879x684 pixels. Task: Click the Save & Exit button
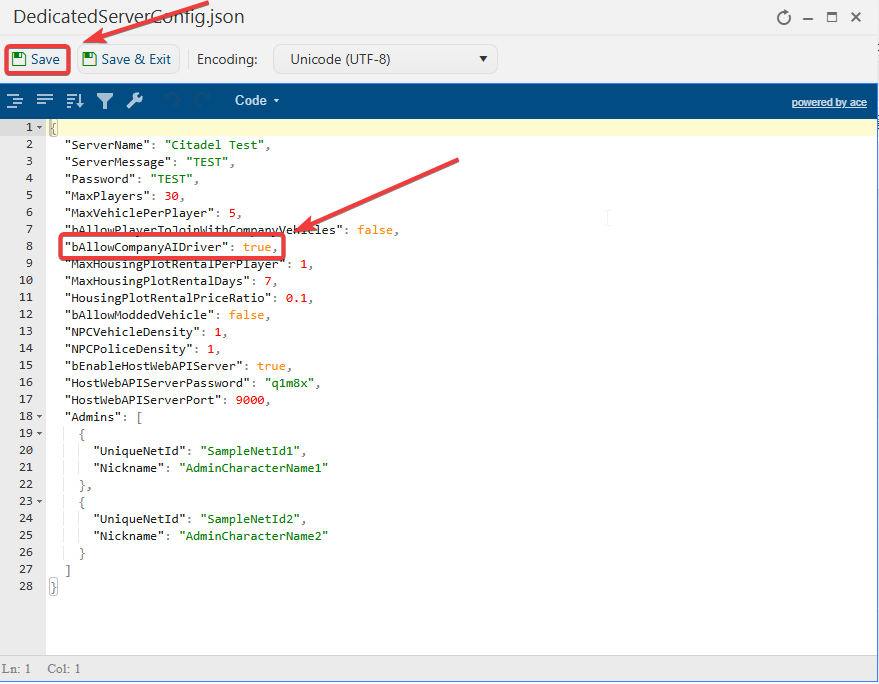(x=128, y=59)
